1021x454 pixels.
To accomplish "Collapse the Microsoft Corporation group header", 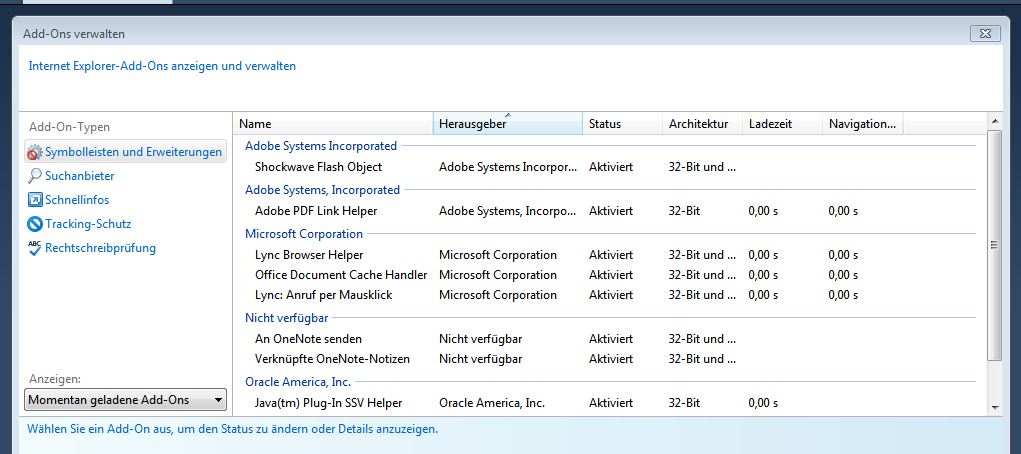I will [306, 234].
